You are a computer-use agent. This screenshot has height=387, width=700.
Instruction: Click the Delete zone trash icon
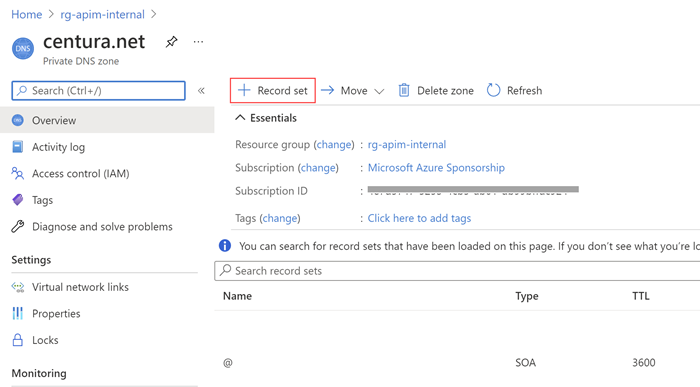[x=404, y=91]
